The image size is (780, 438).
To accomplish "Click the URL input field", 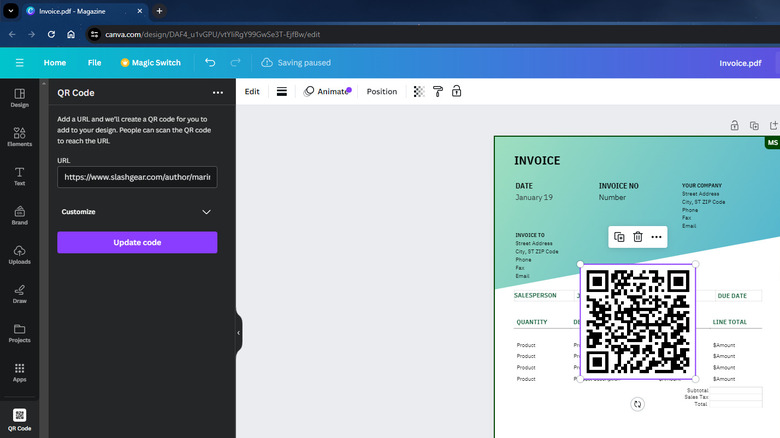I will click(137, 177).
